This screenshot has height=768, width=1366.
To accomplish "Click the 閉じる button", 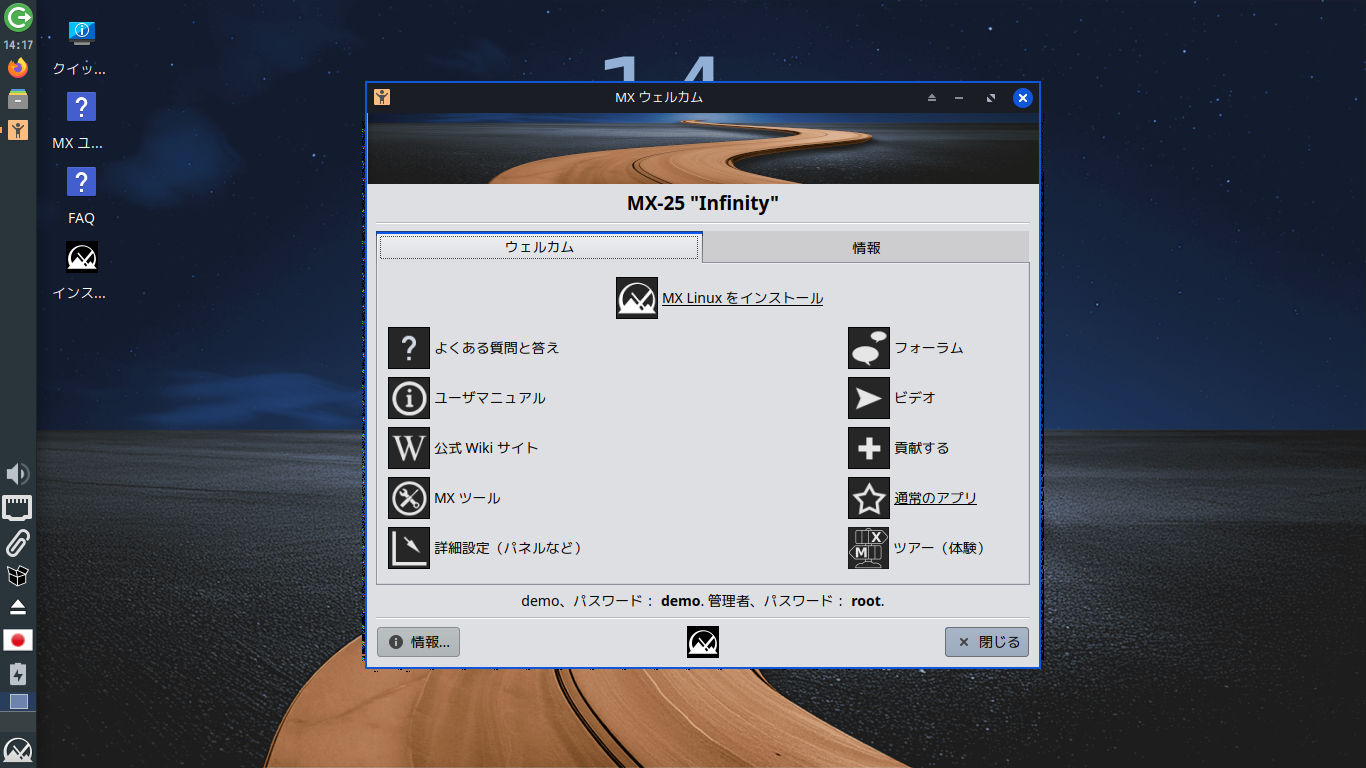I will [987, 642].
